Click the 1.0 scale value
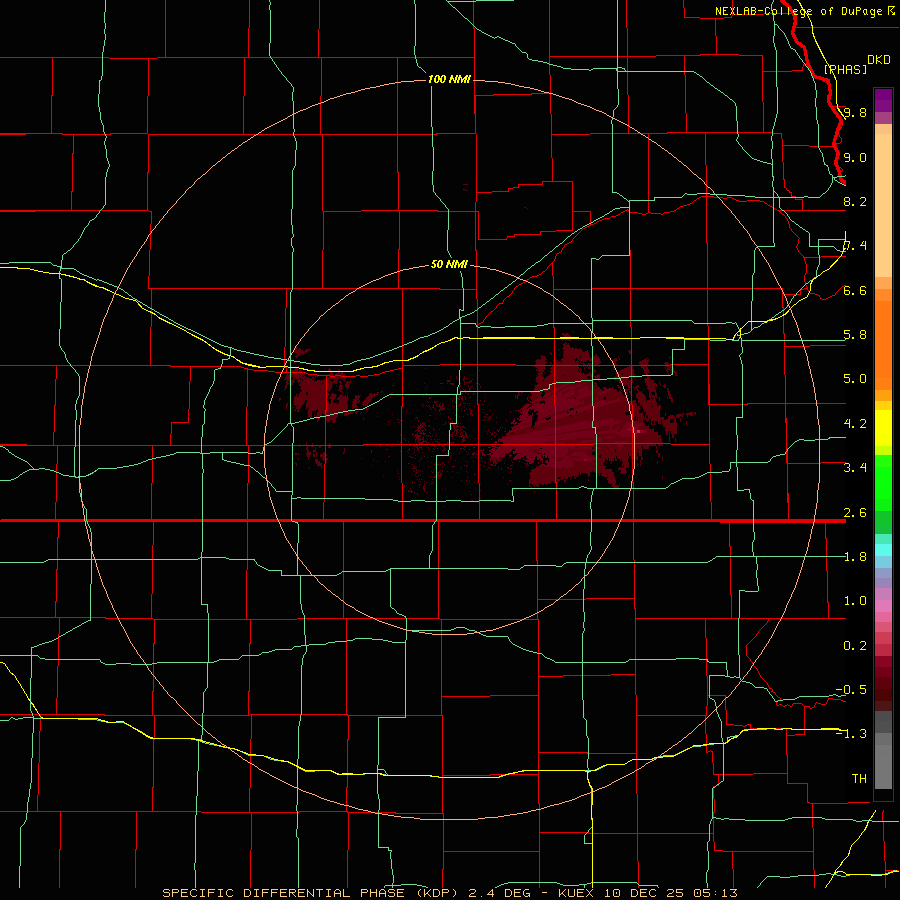900x900 pixels. [855, 601]
